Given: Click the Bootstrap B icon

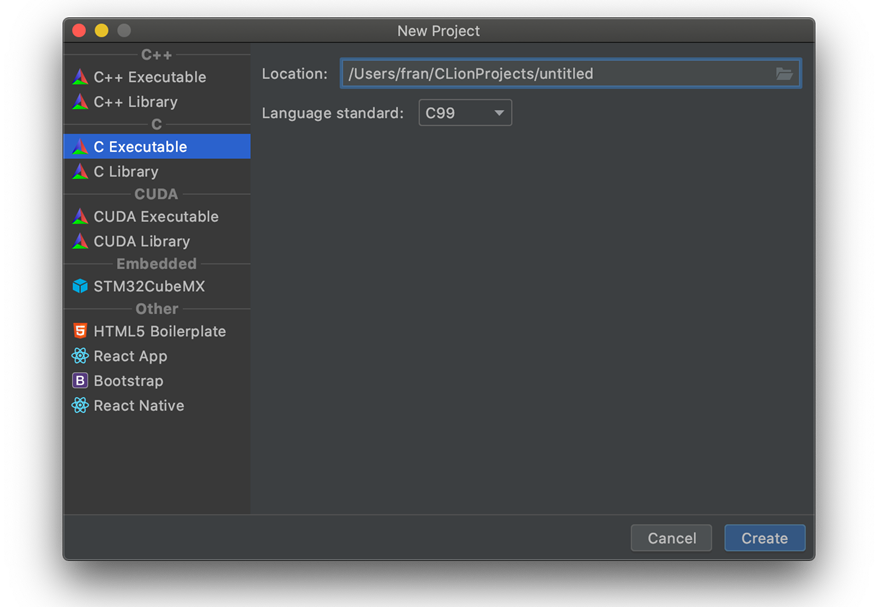Looking at the screenshot, I should [80, 381].
